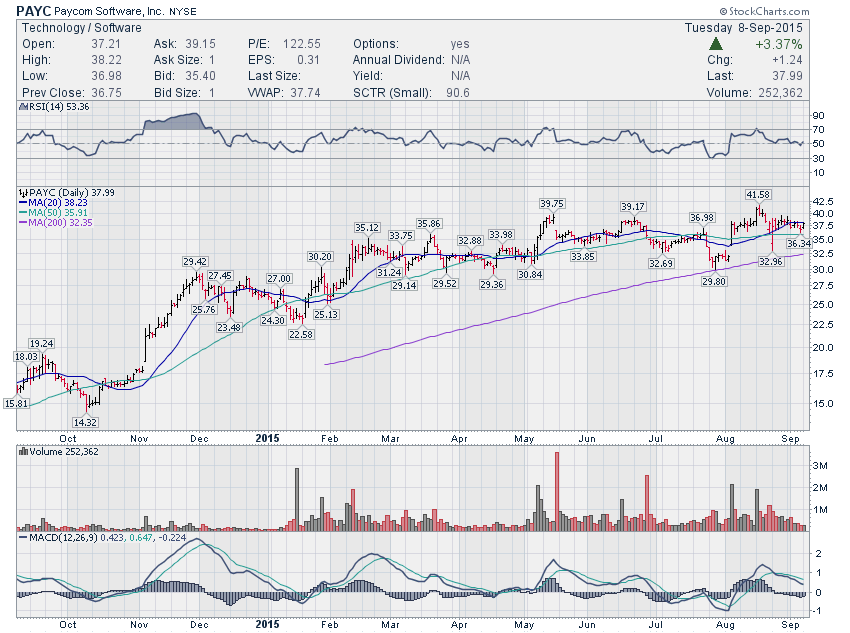Click the +3.37% change value

[778, 44]
